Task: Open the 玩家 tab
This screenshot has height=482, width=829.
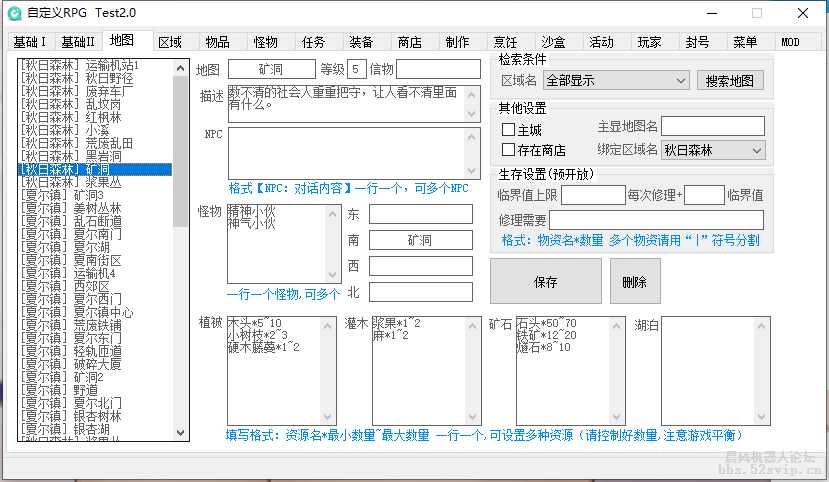Action: [x=650, y=42]
